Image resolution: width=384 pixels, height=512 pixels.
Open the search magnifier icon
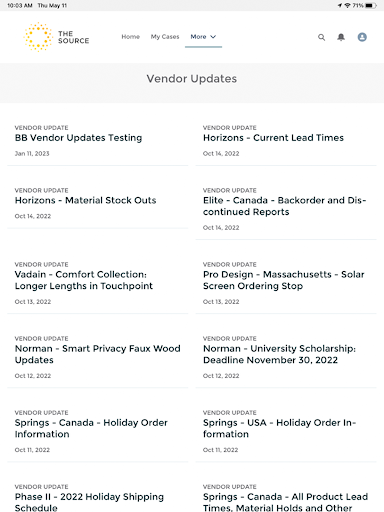point(321,37)
